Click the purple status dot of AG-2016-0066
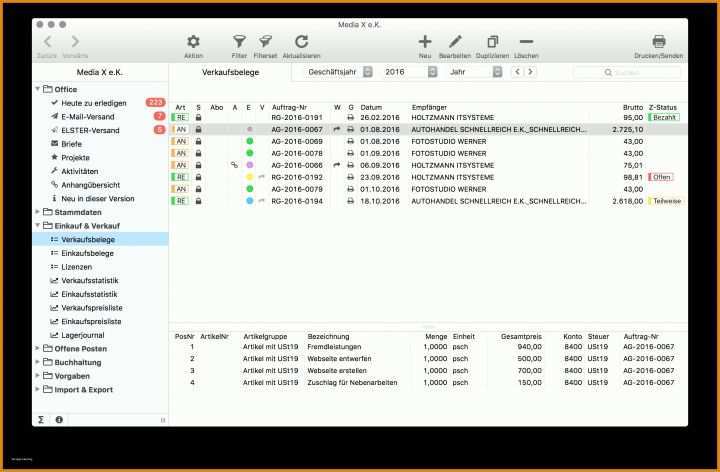The height and width of the screenshot is (472, 720). pos(249,165)
